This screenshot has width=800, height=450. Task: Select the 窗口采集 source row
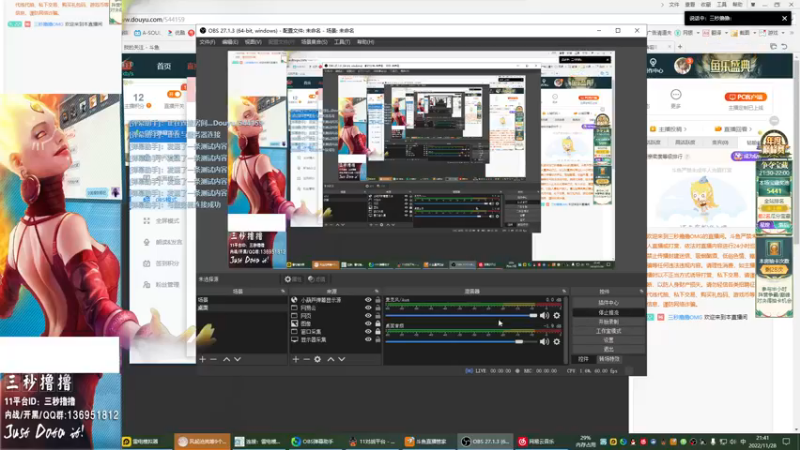pos(335,332)
